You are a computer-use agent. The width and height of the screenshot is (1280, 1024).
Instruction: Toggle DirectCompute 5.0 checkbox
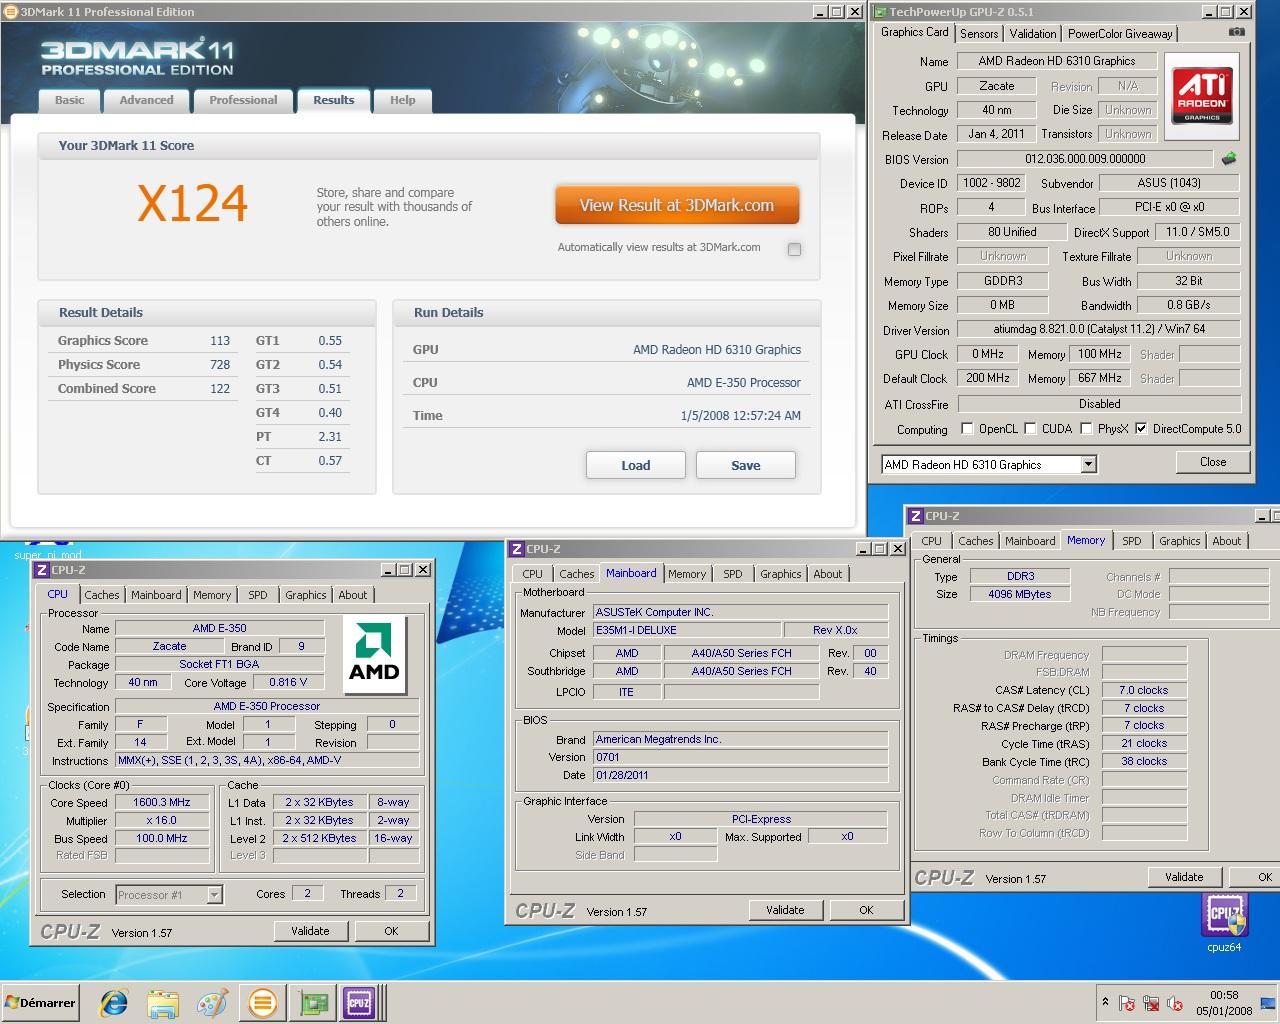point(1141,429)
